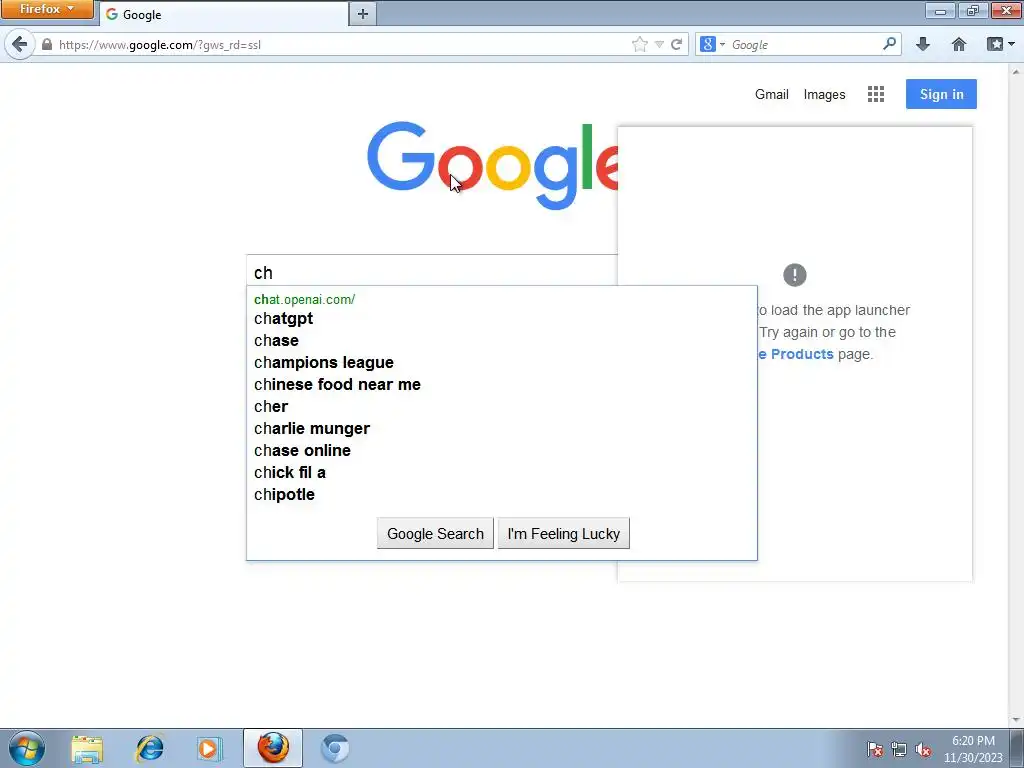
Task: Open the Google apps grid icon
Action: (x=876, y=94)
